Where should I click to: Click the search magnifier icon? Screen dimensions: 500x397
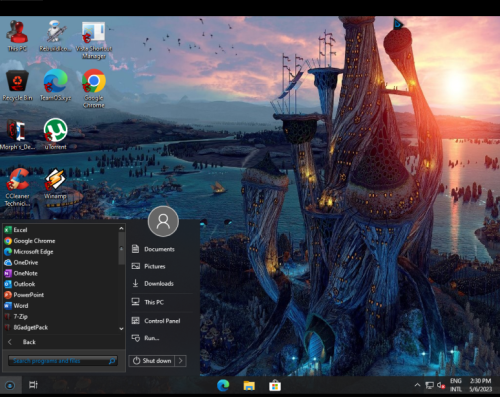112,361
